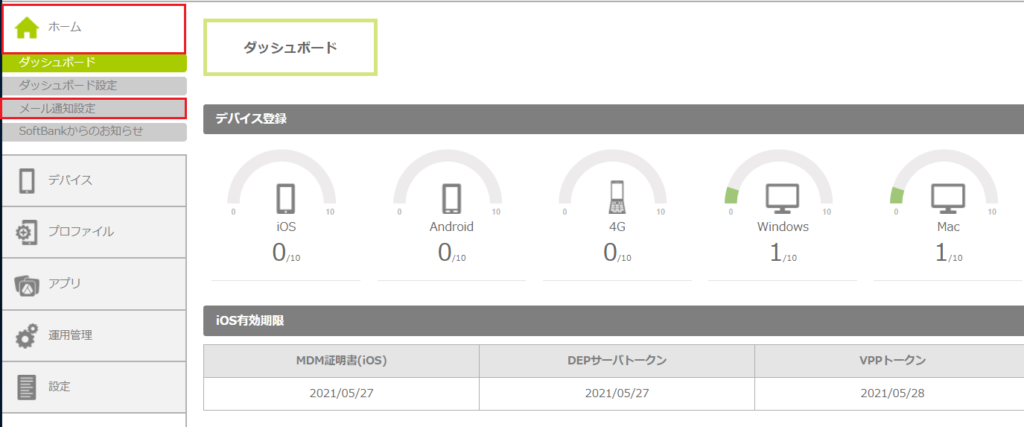This screenshot has width=1024, height=427.
Task: Click the 運用管理 gears icon
Action: [27, 336]
